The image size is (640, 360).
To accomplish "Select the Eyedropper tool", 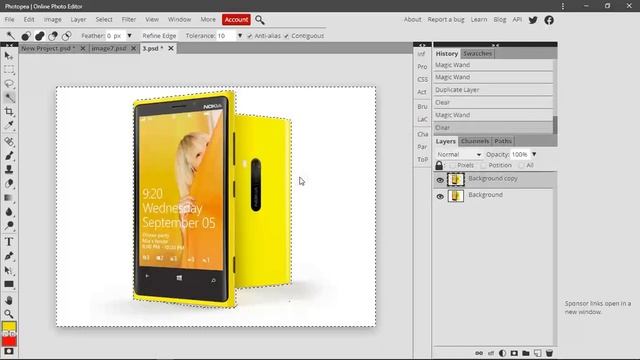I will point(9,125).
